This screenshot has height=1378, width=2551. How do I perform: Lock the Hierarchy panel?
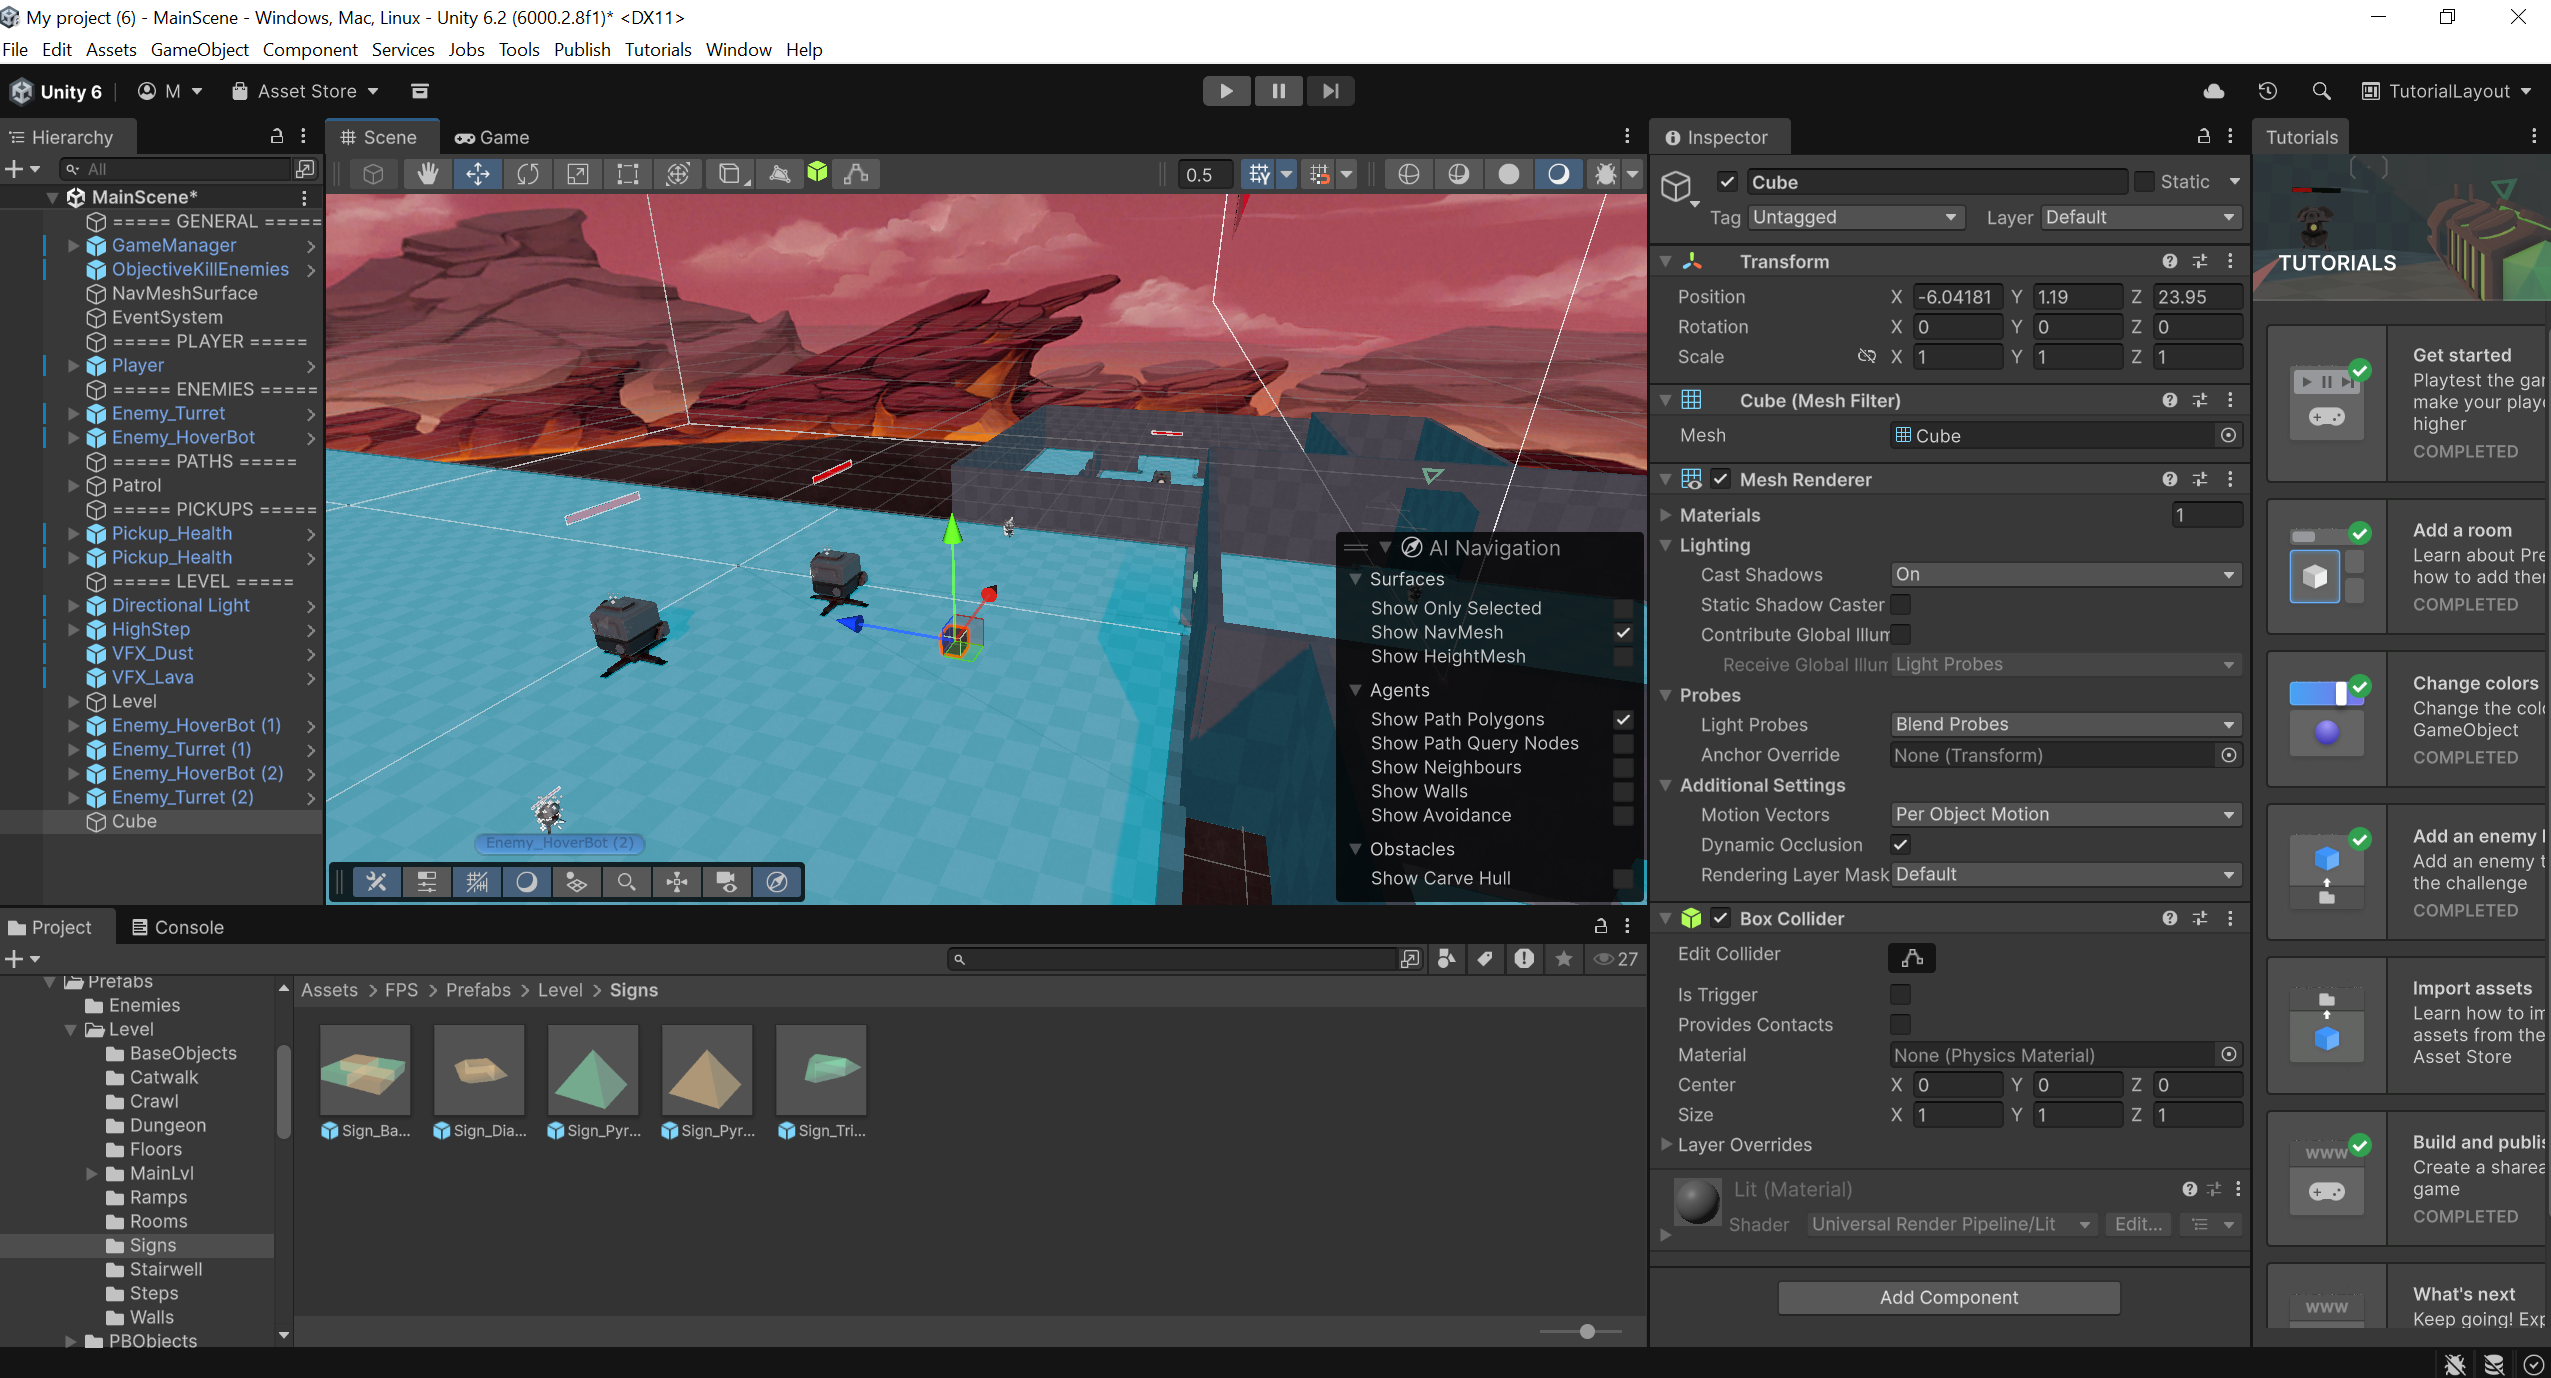[277, 136]
